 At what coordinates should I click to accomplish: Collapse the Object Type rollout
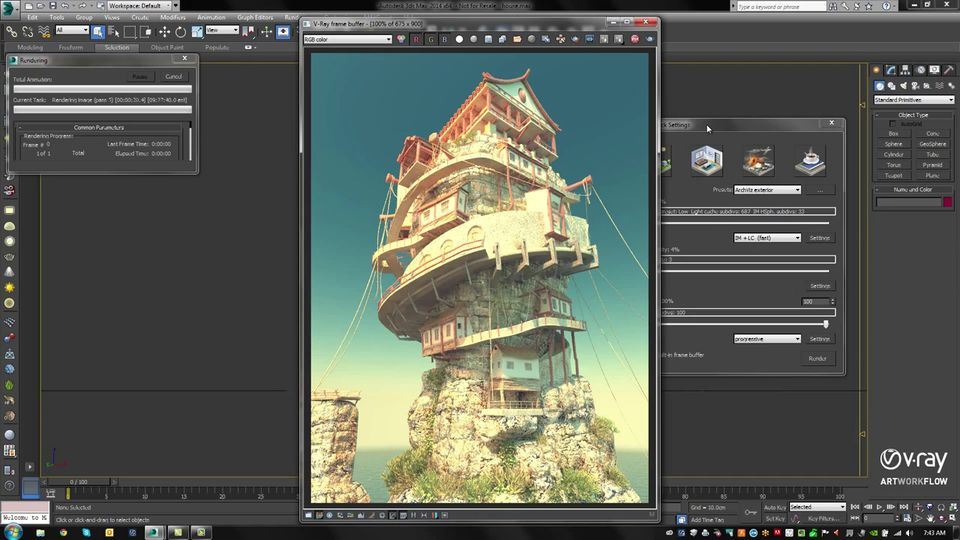pyautogui.click(x=913, y=114)
